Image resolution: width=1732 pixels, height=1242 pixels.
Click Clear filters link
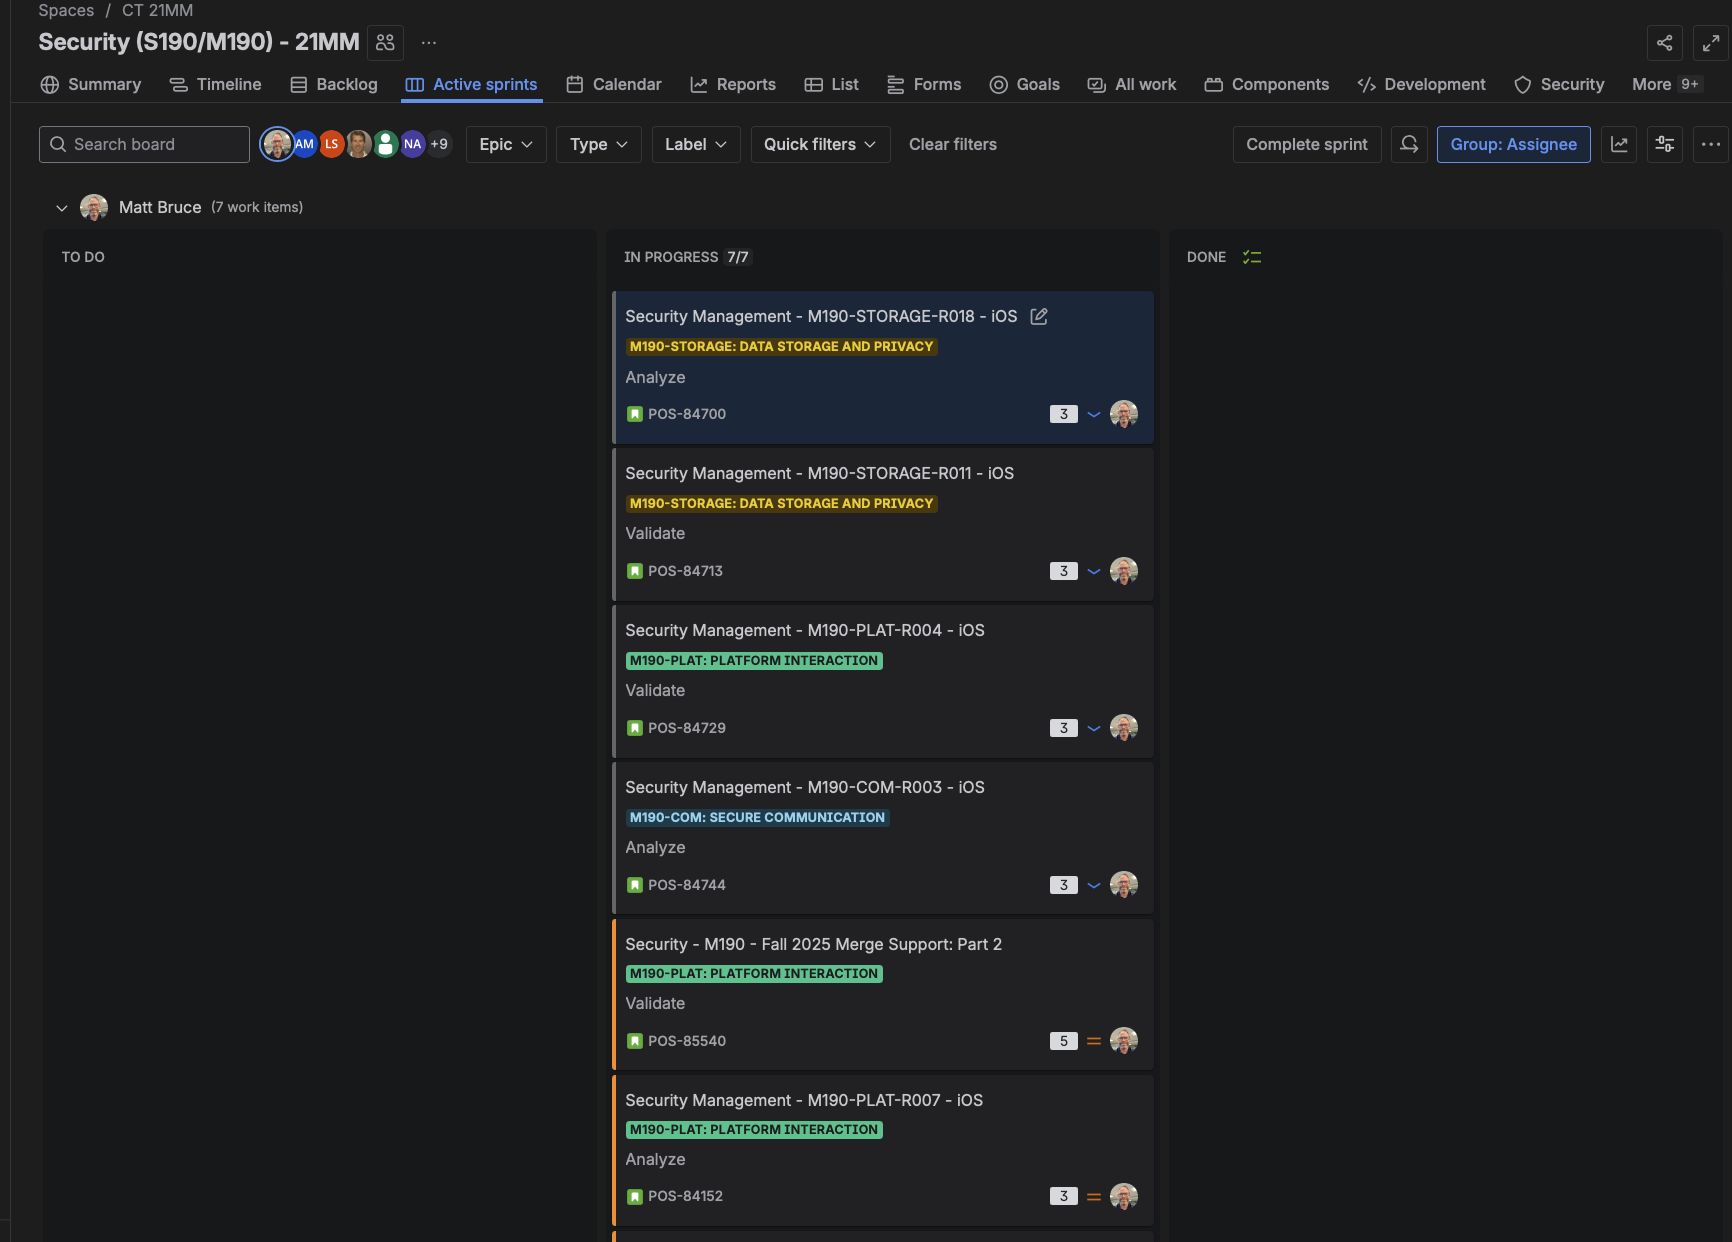[952, 144]
